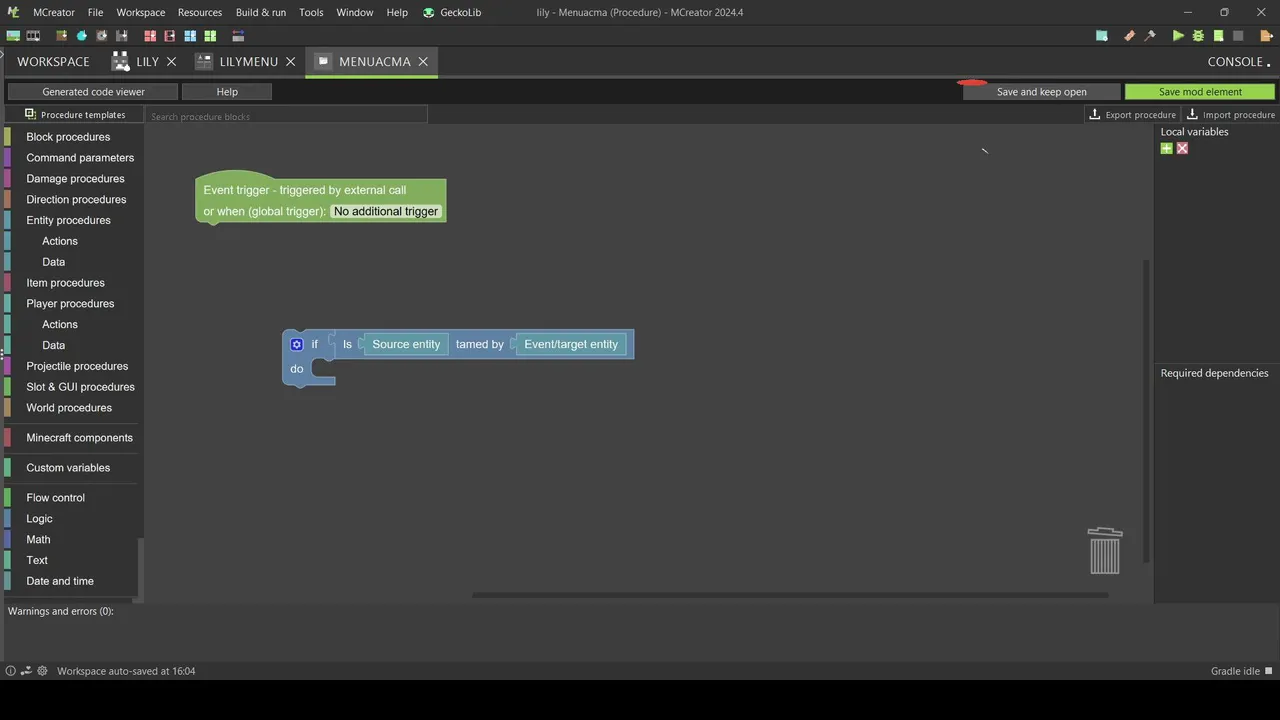Image resolution: width=1280 pixels, height=720 pixels.
Task: Click the export file icon in the top-right toolbar
Action: [1267, 36]
